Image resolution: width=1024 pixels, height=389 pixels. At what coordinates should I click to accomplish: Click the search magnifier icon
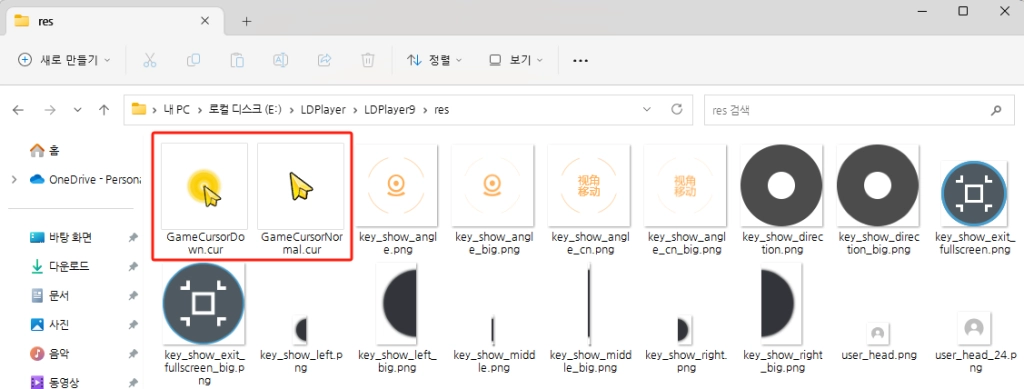tap(997, 110)
